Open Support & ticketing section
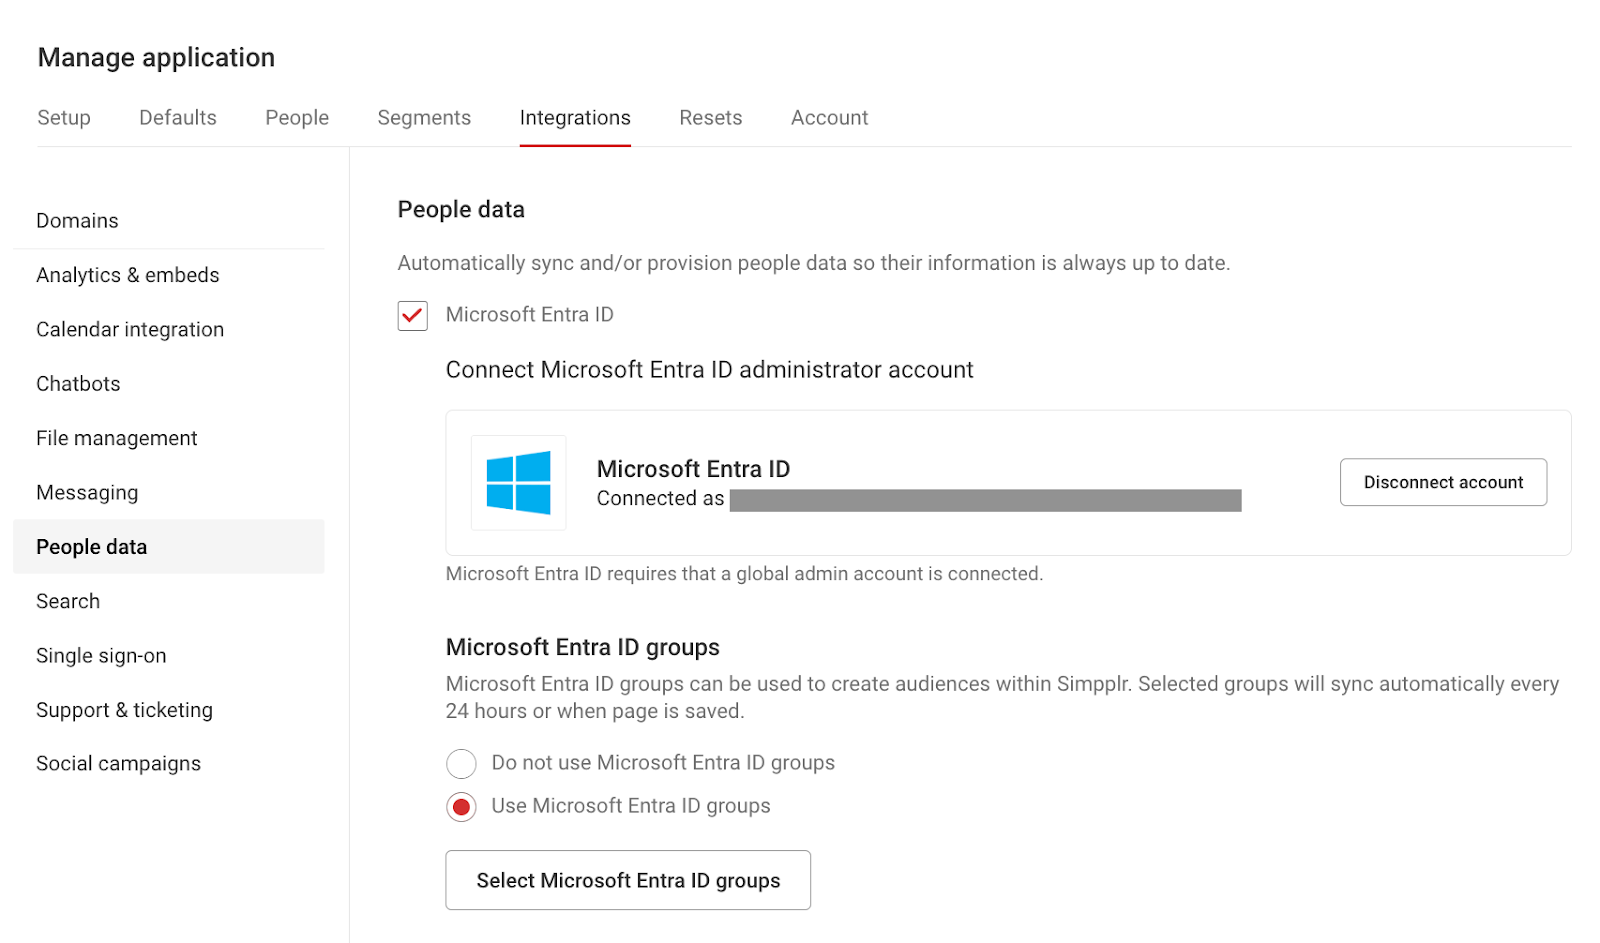This screenshot has height=943, width=1600. pyautogui.click(x=169, y=710)
